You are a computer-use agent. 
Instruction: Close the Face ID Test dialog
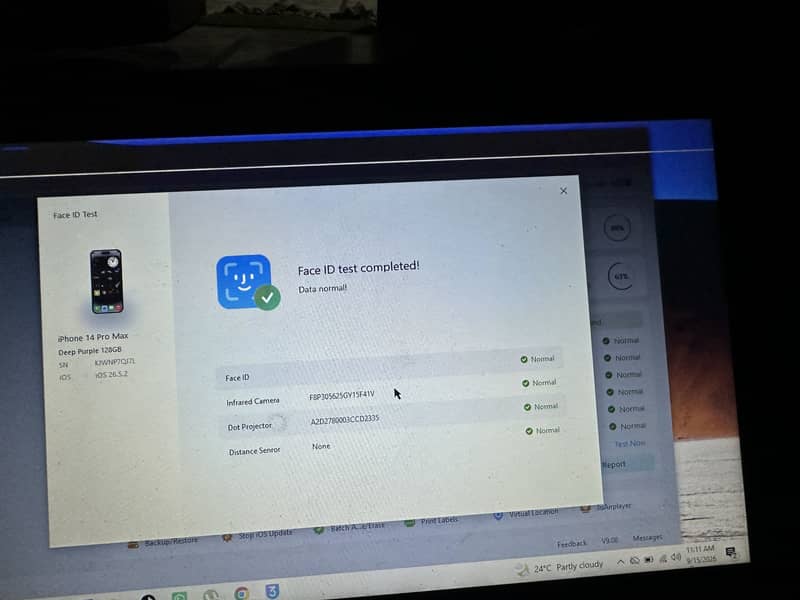(x=563, y=191)
